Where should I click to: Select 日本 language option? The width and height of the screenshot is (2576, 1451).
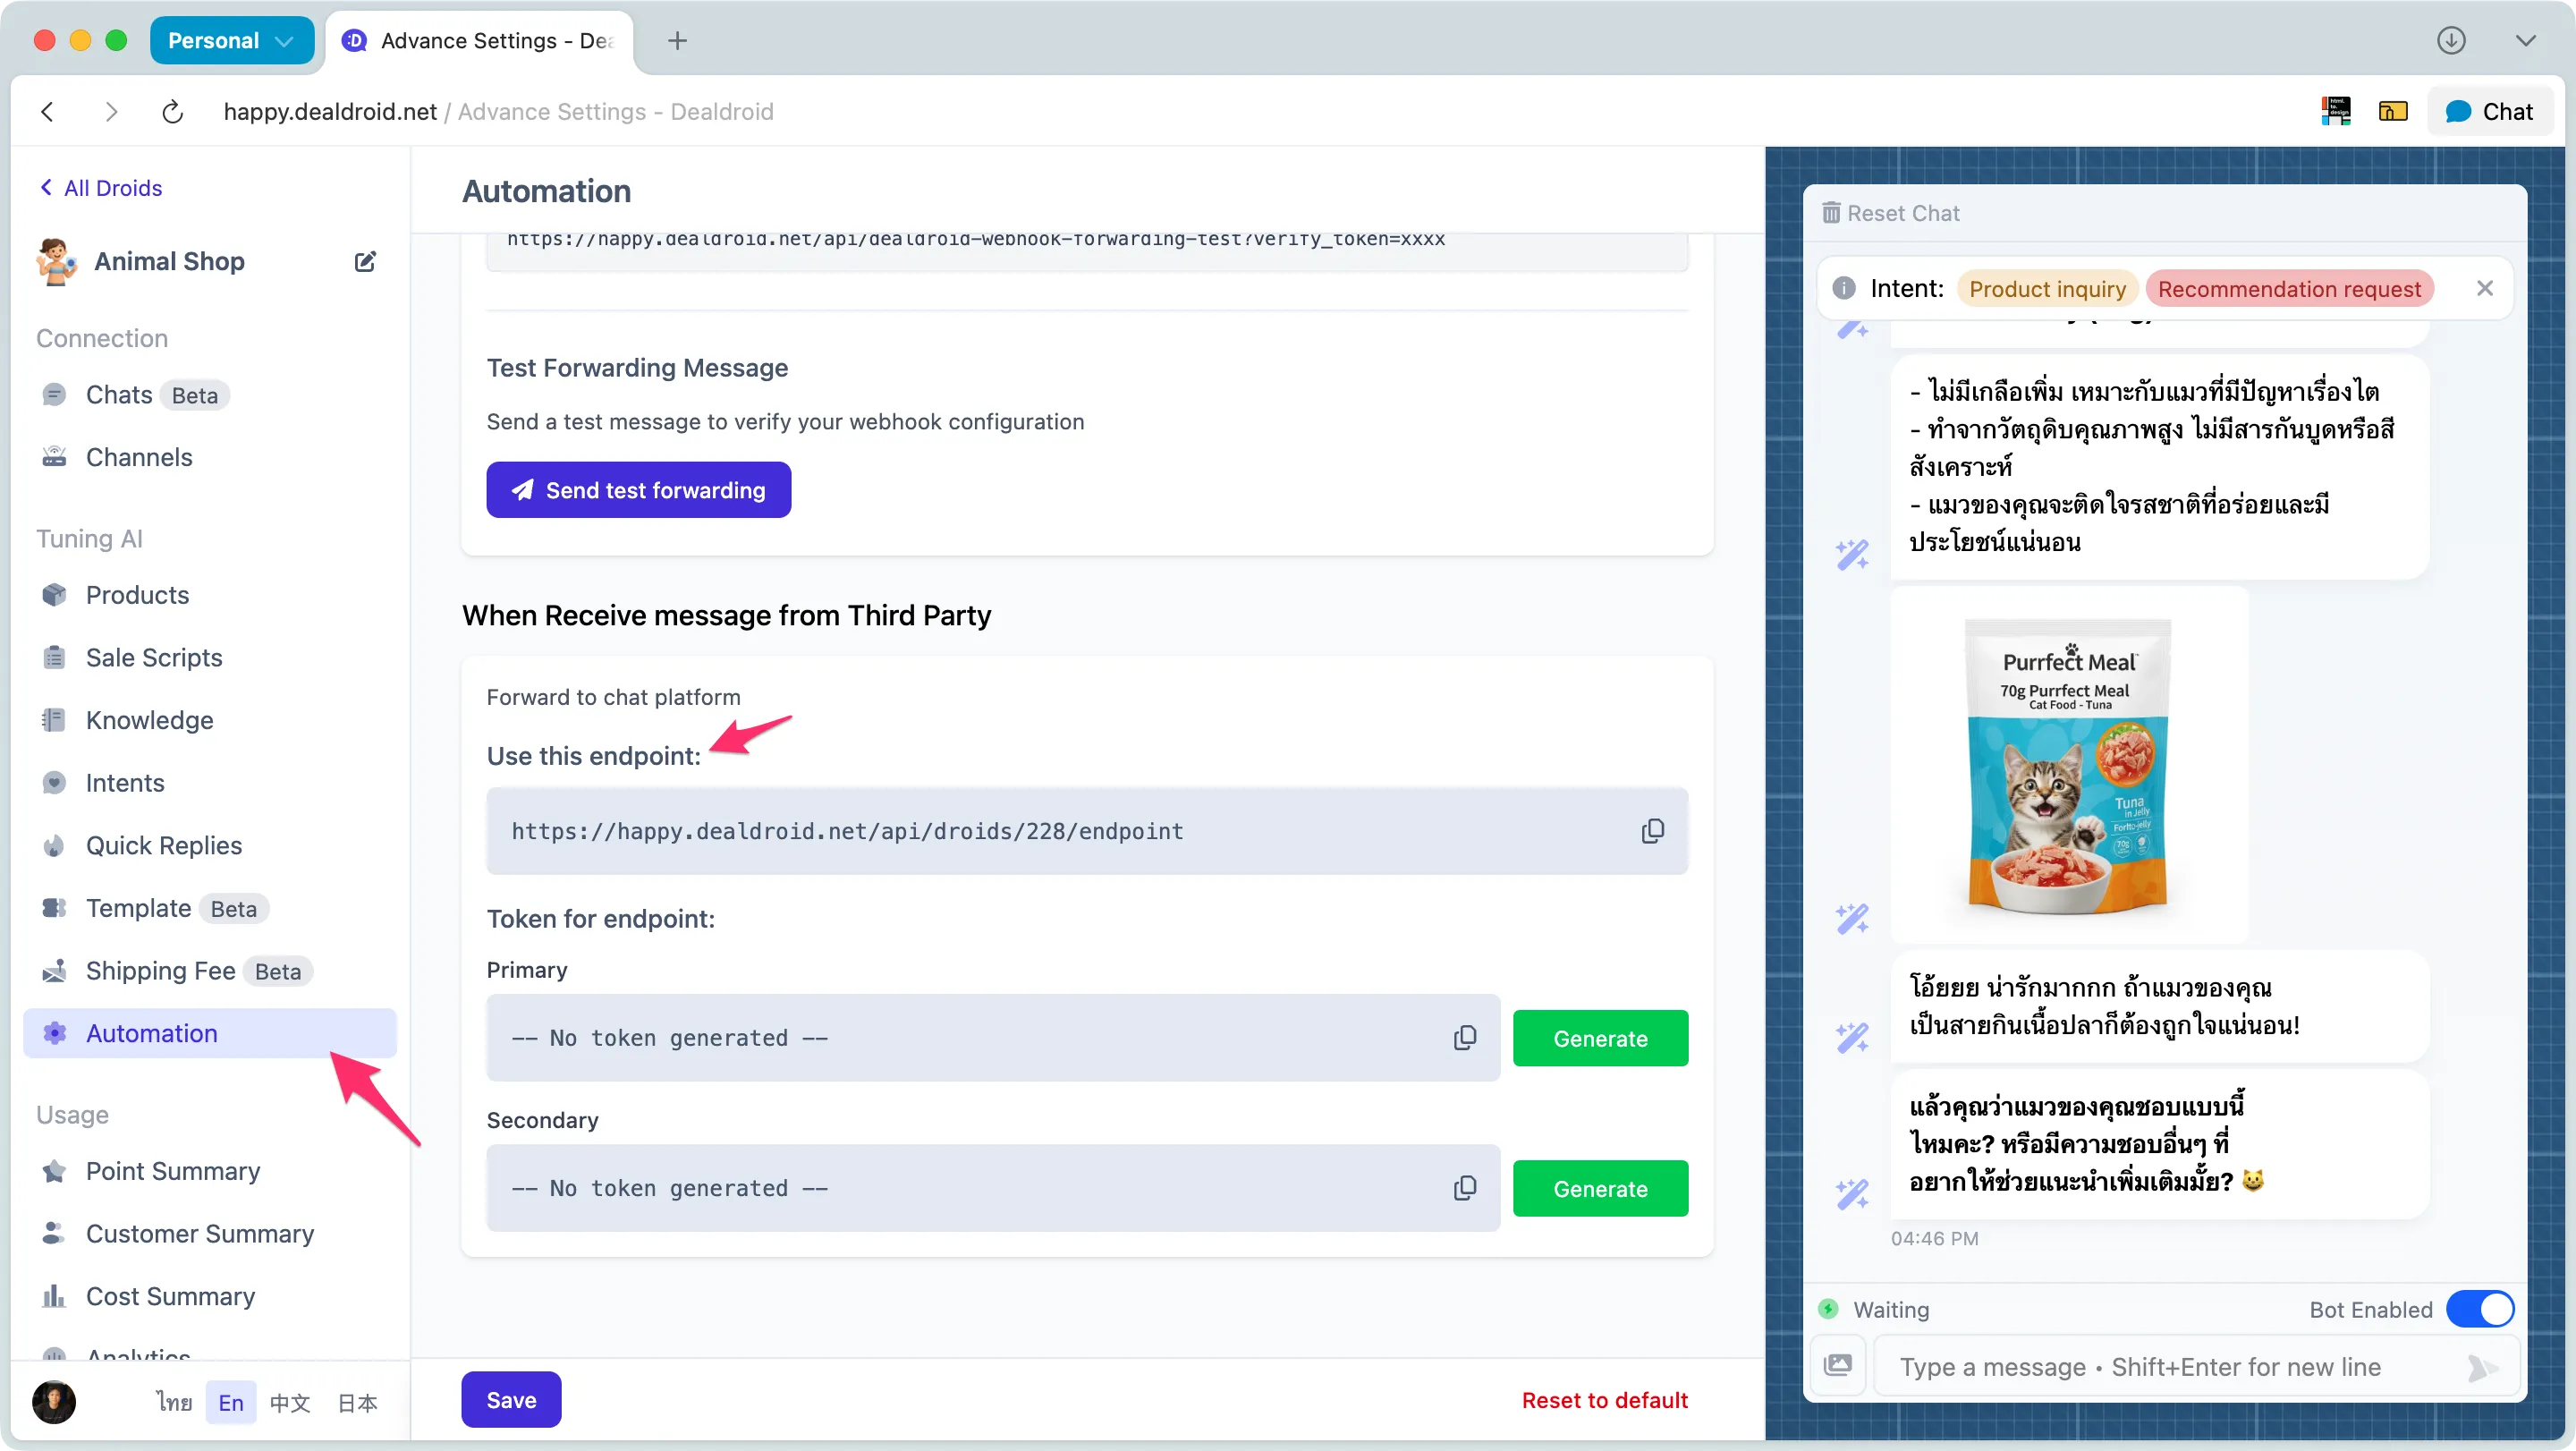[356, 1402]
